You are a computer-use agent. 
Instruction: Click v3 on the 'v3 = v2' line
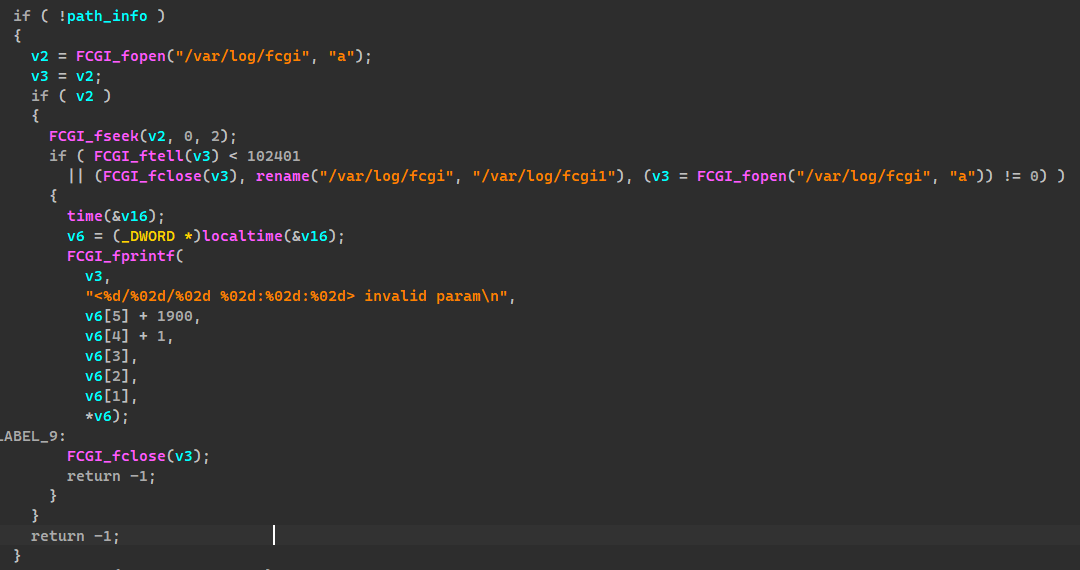(40, 76)
